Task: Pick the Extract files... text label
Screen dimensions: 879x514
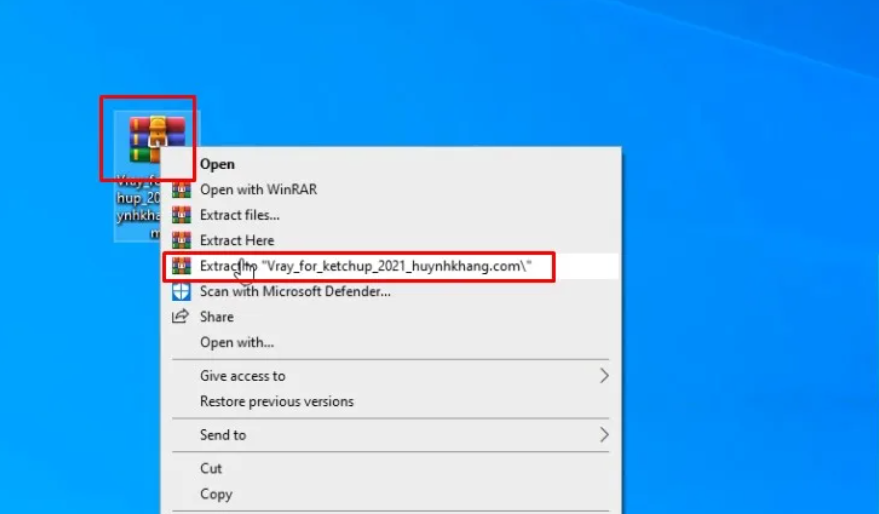Action: [239, 215]
